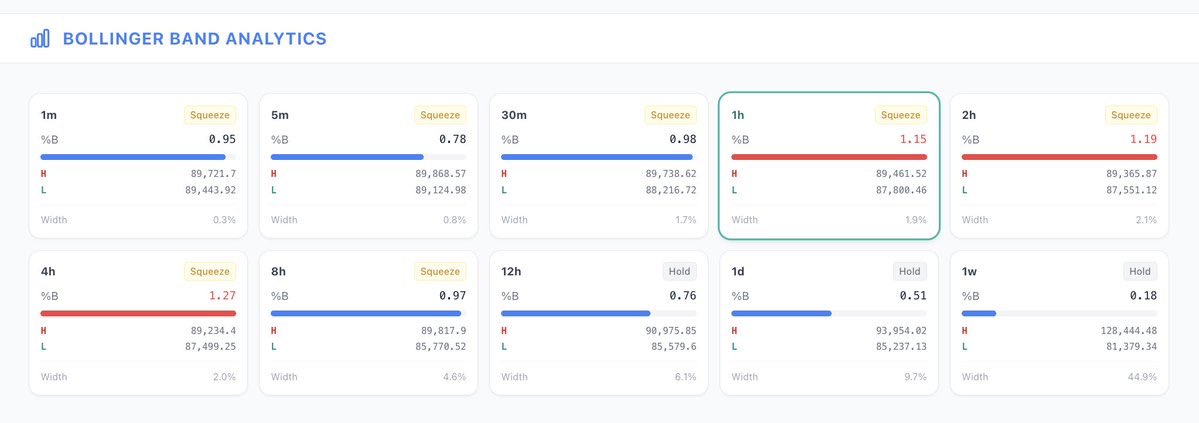Screen dimensions: 1199x423
Task: Click the Squeeze badge on the 4h card
Action: 210,272
